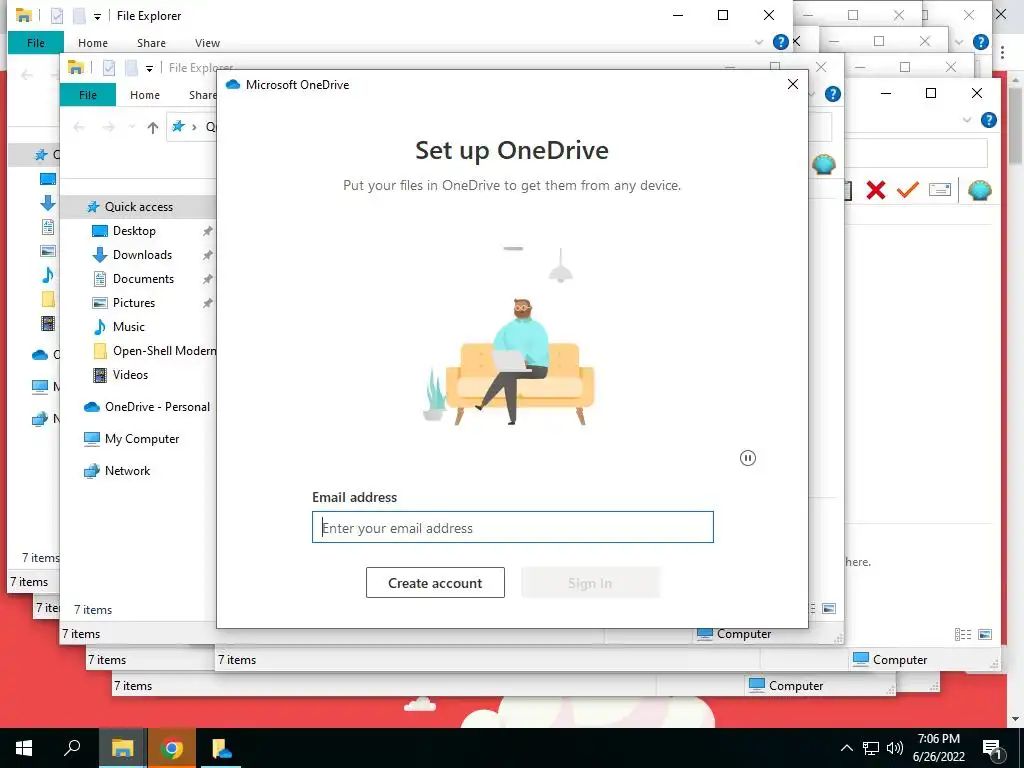Switch to large icons view in right window
1024x768 pixels.
pyautogui.click(x=985, y=635)
